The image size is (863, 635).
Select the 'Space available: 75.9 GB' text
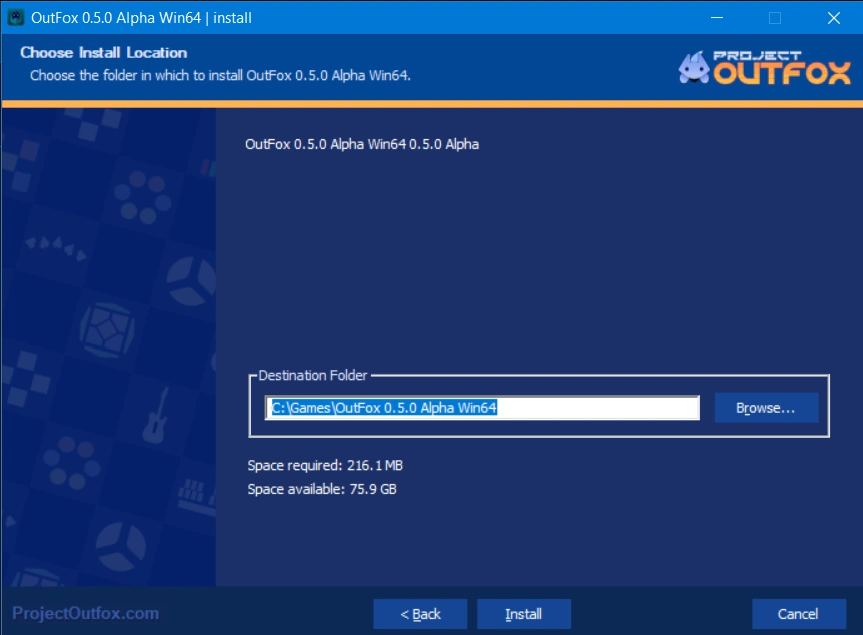pos(322,489)
